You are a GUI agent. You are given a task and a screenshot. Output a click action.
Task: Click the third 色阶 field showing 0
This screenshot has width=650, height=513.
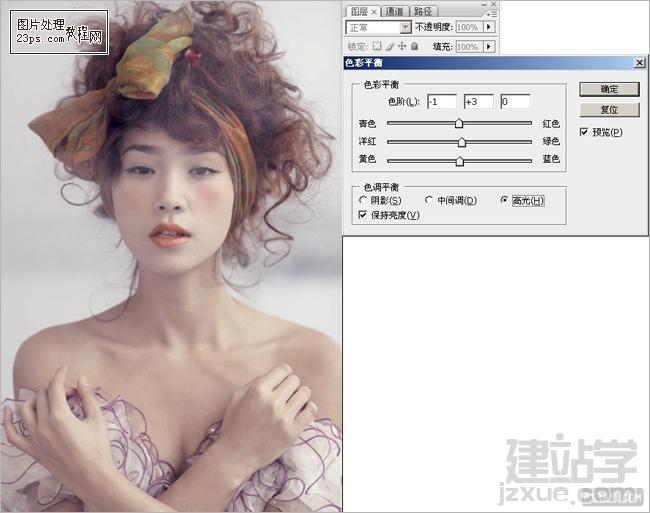[515, 102]
